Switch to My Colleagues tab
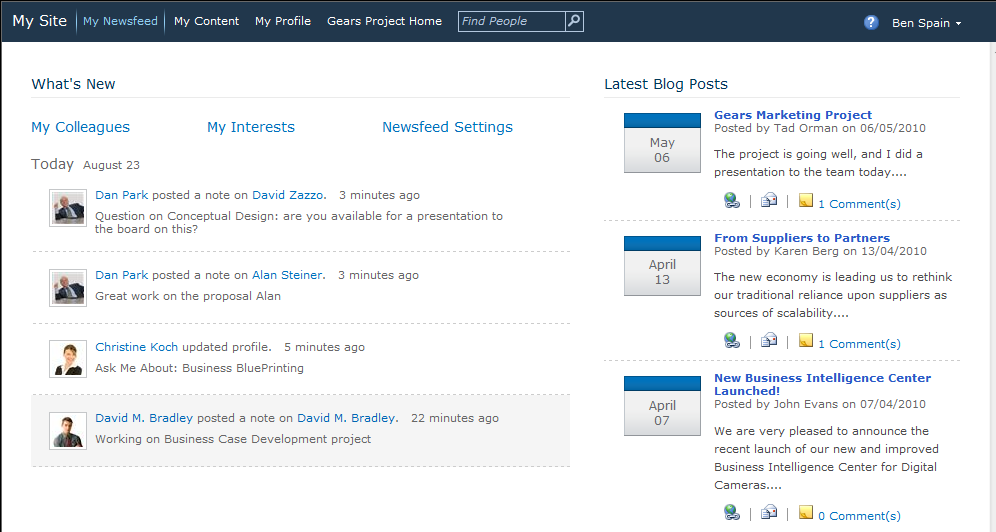The image size is (996, 532). click(81, 127)
